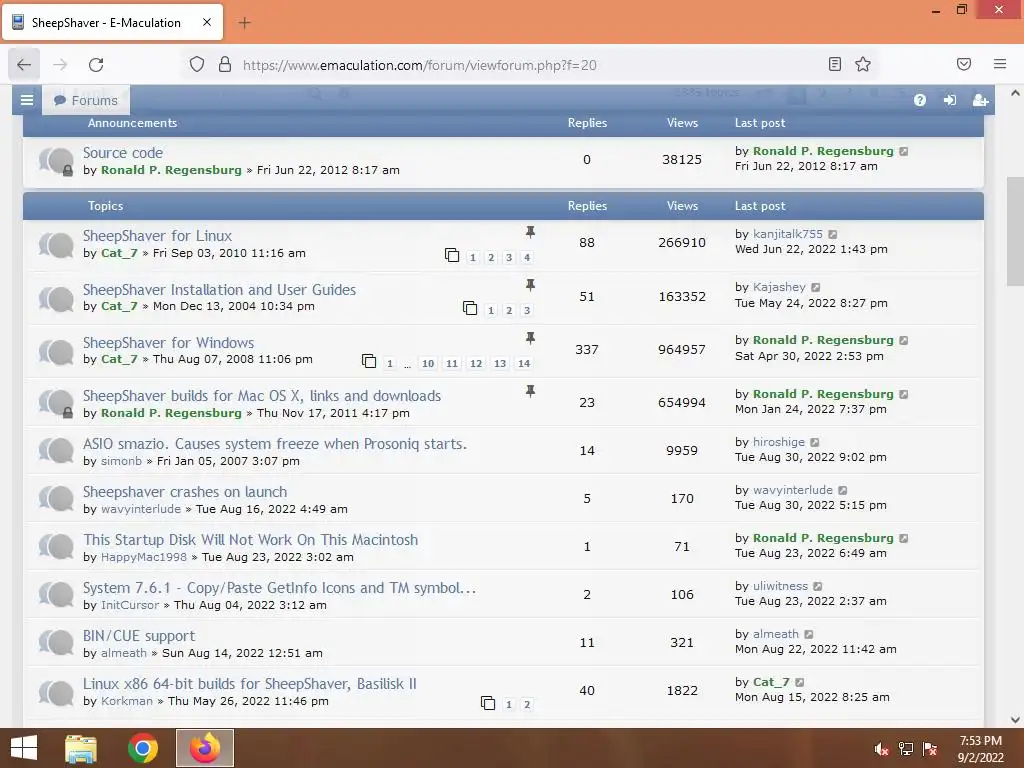Open the Firefox application menu
This screenshot has width=1024, height=768.
pos(1000,64)
